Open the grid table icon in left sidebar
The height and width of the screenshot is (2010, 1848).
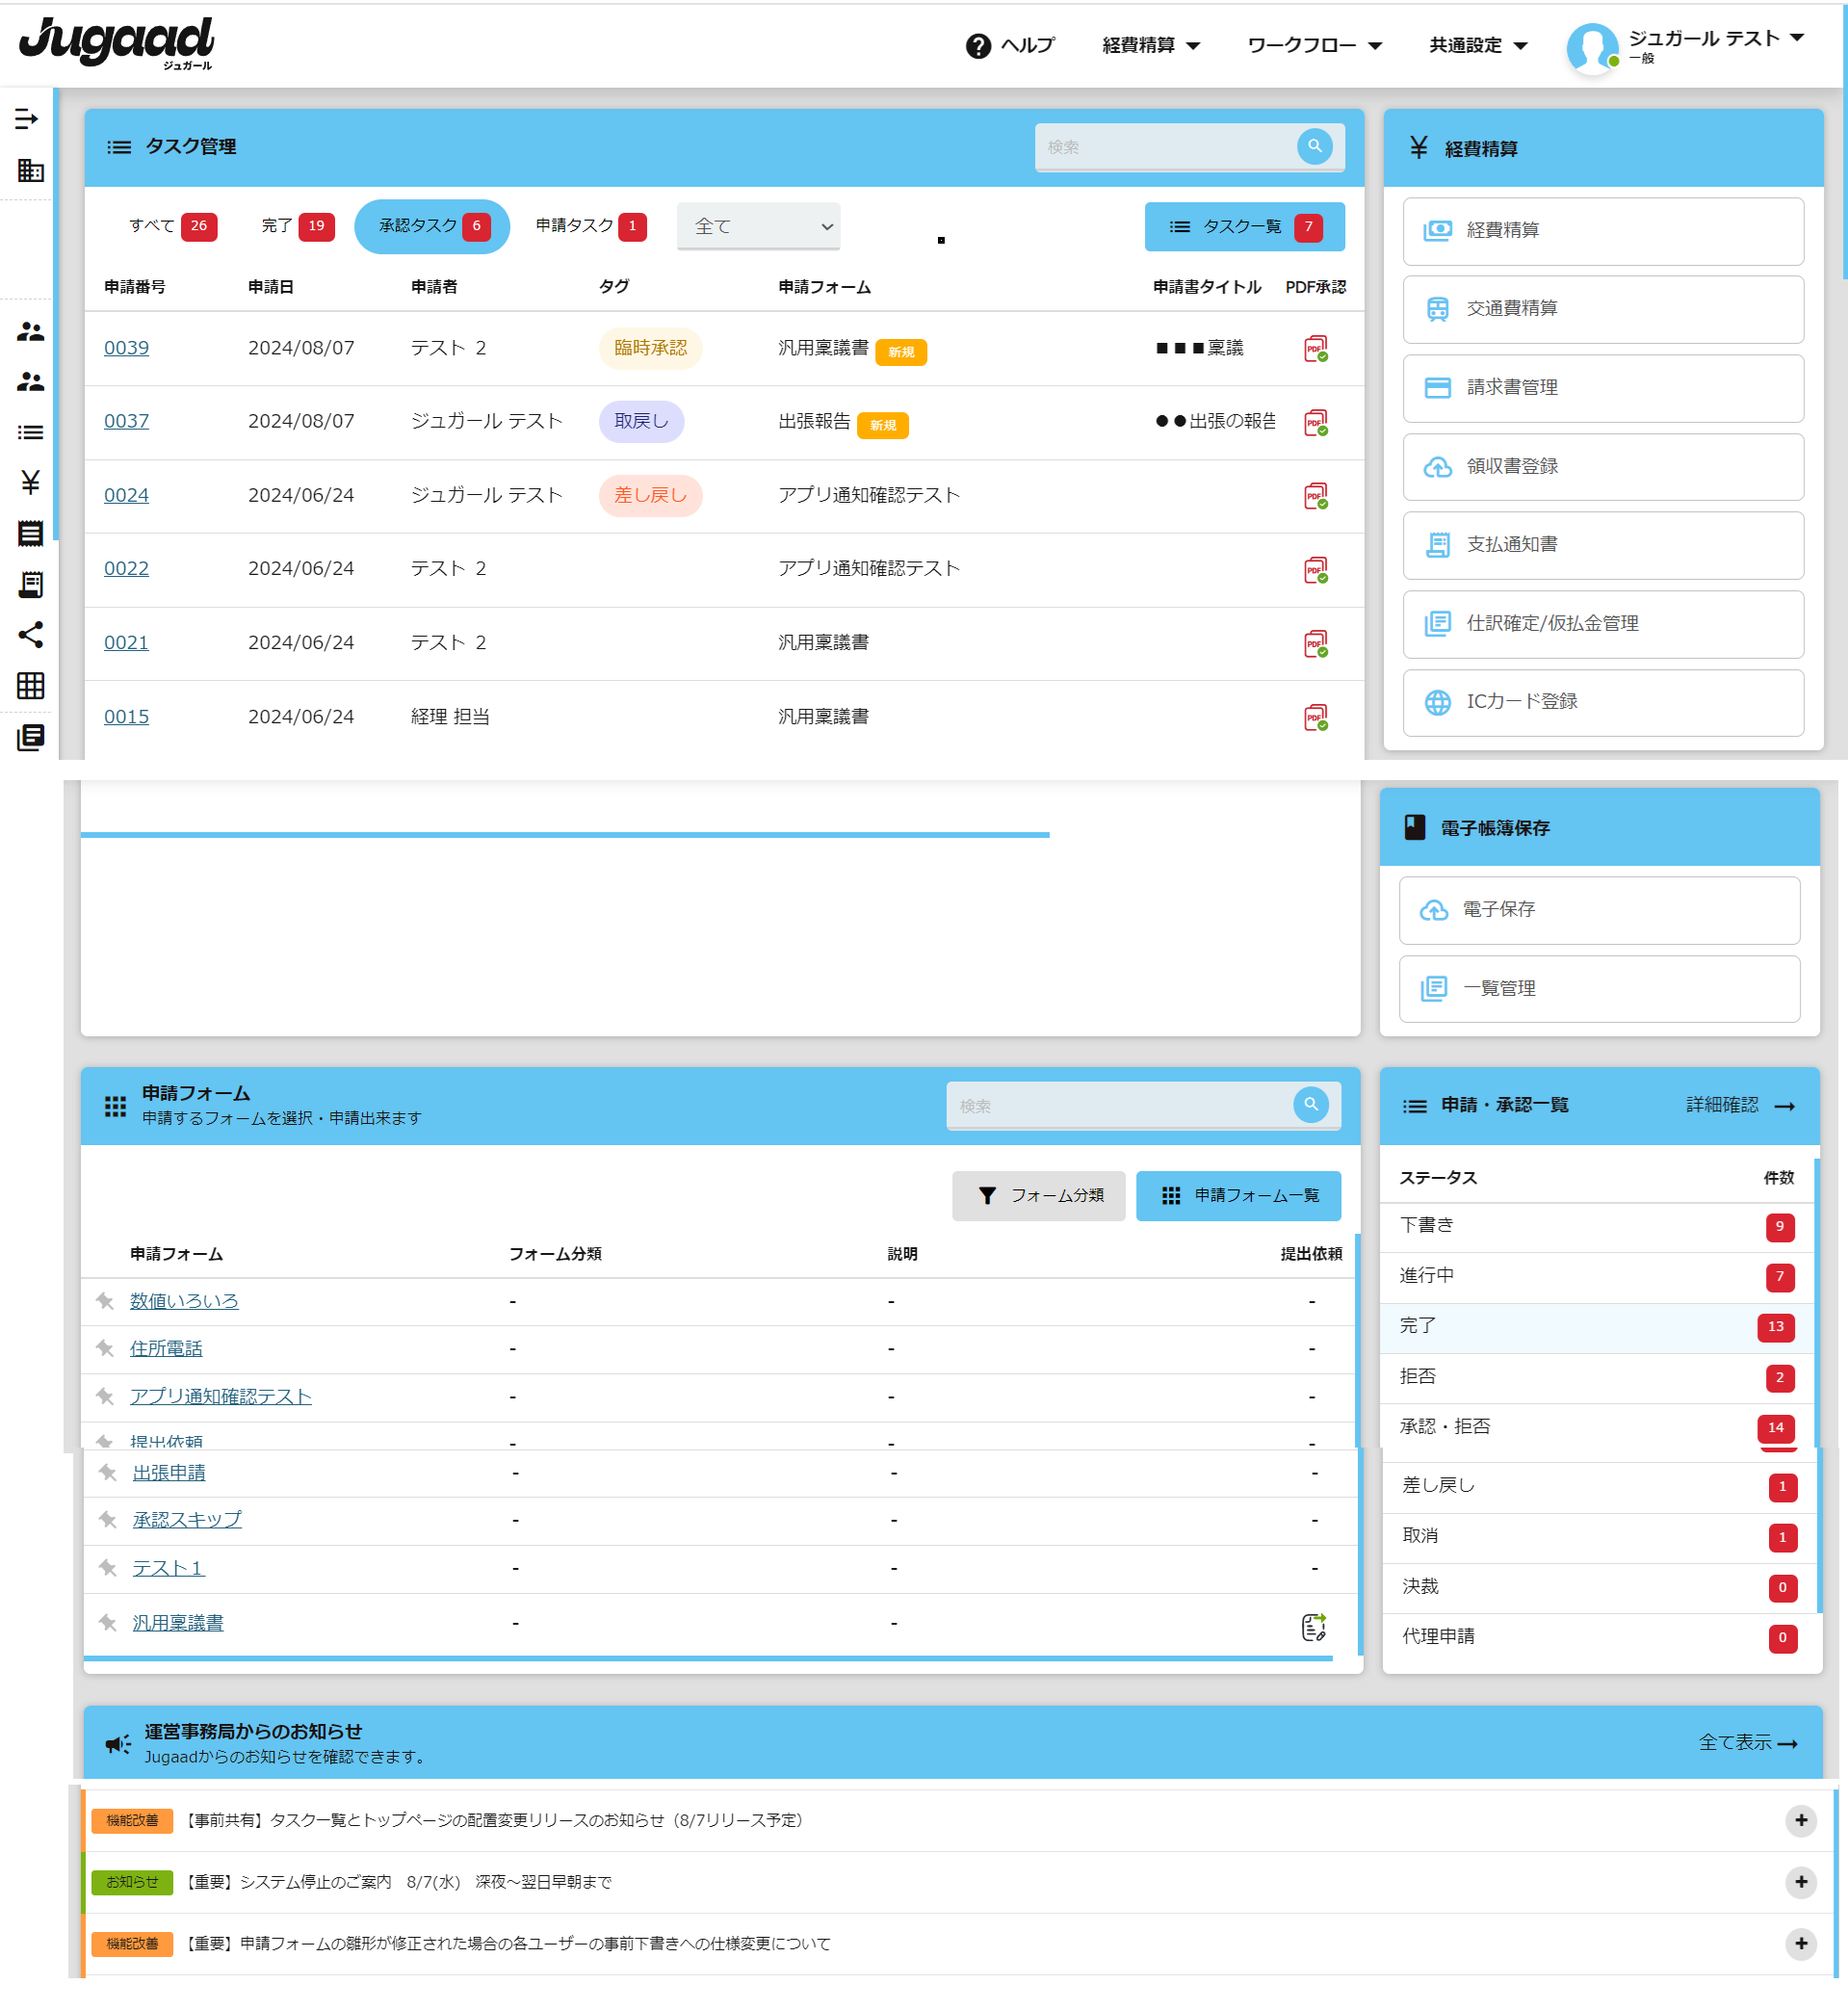(x=30, y=686)
